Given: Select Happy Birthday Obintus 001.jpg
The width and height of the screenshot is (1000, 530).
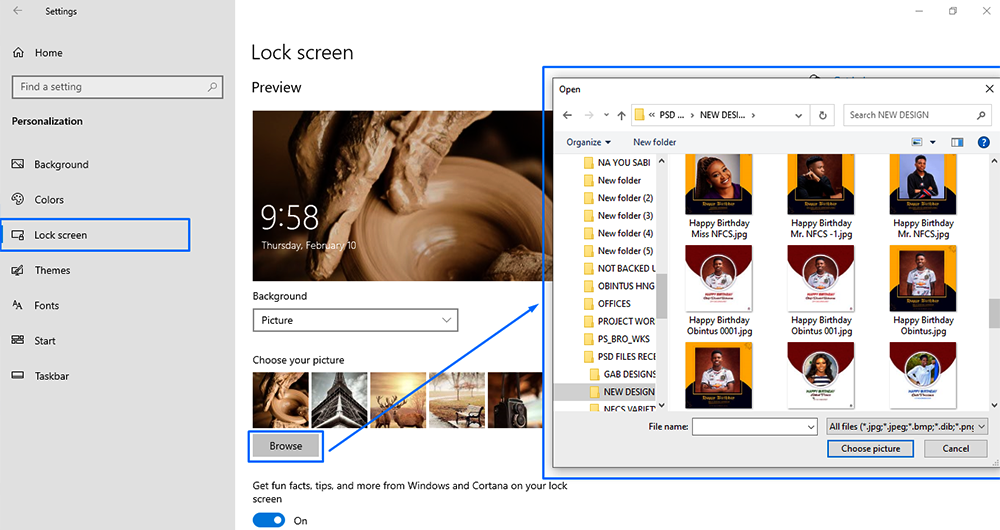Looking at the screenshot, I should (821, 291).
